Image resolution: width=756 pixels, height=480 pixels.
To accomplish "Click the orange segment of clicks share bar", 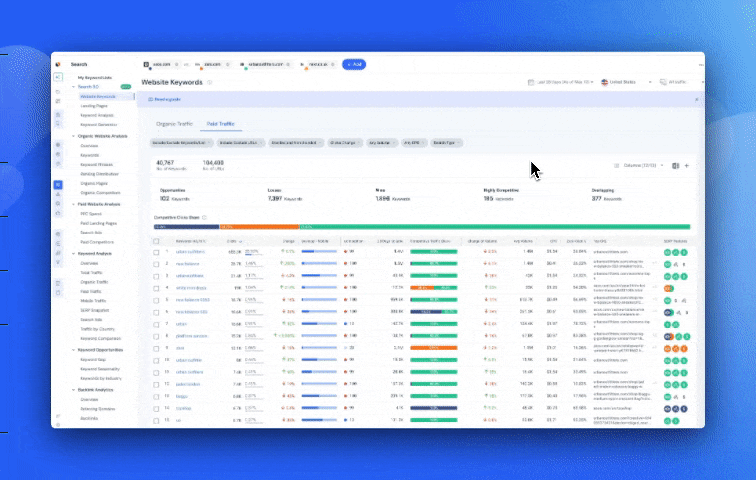I will [258, 226].
